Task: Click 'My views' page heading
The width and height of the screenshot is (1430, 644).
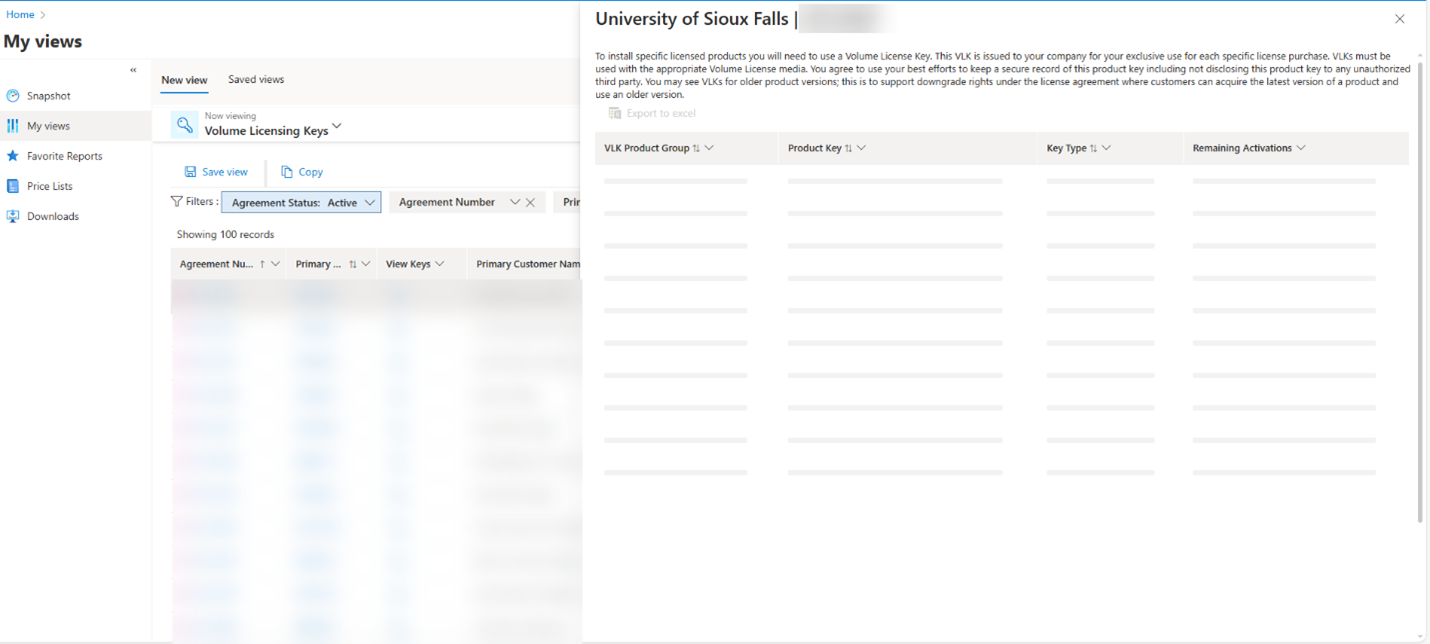Action: tap(43, 41)
